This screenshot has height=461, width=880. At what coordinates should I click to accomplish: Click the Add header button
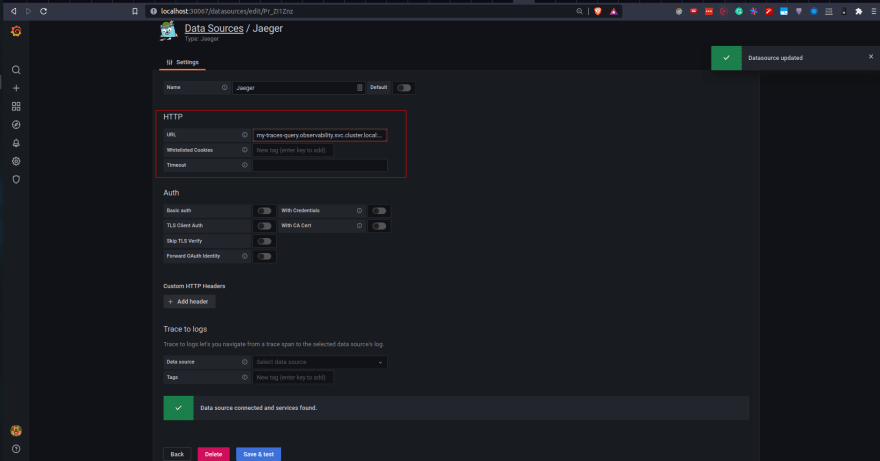click(x=189, y=302)
